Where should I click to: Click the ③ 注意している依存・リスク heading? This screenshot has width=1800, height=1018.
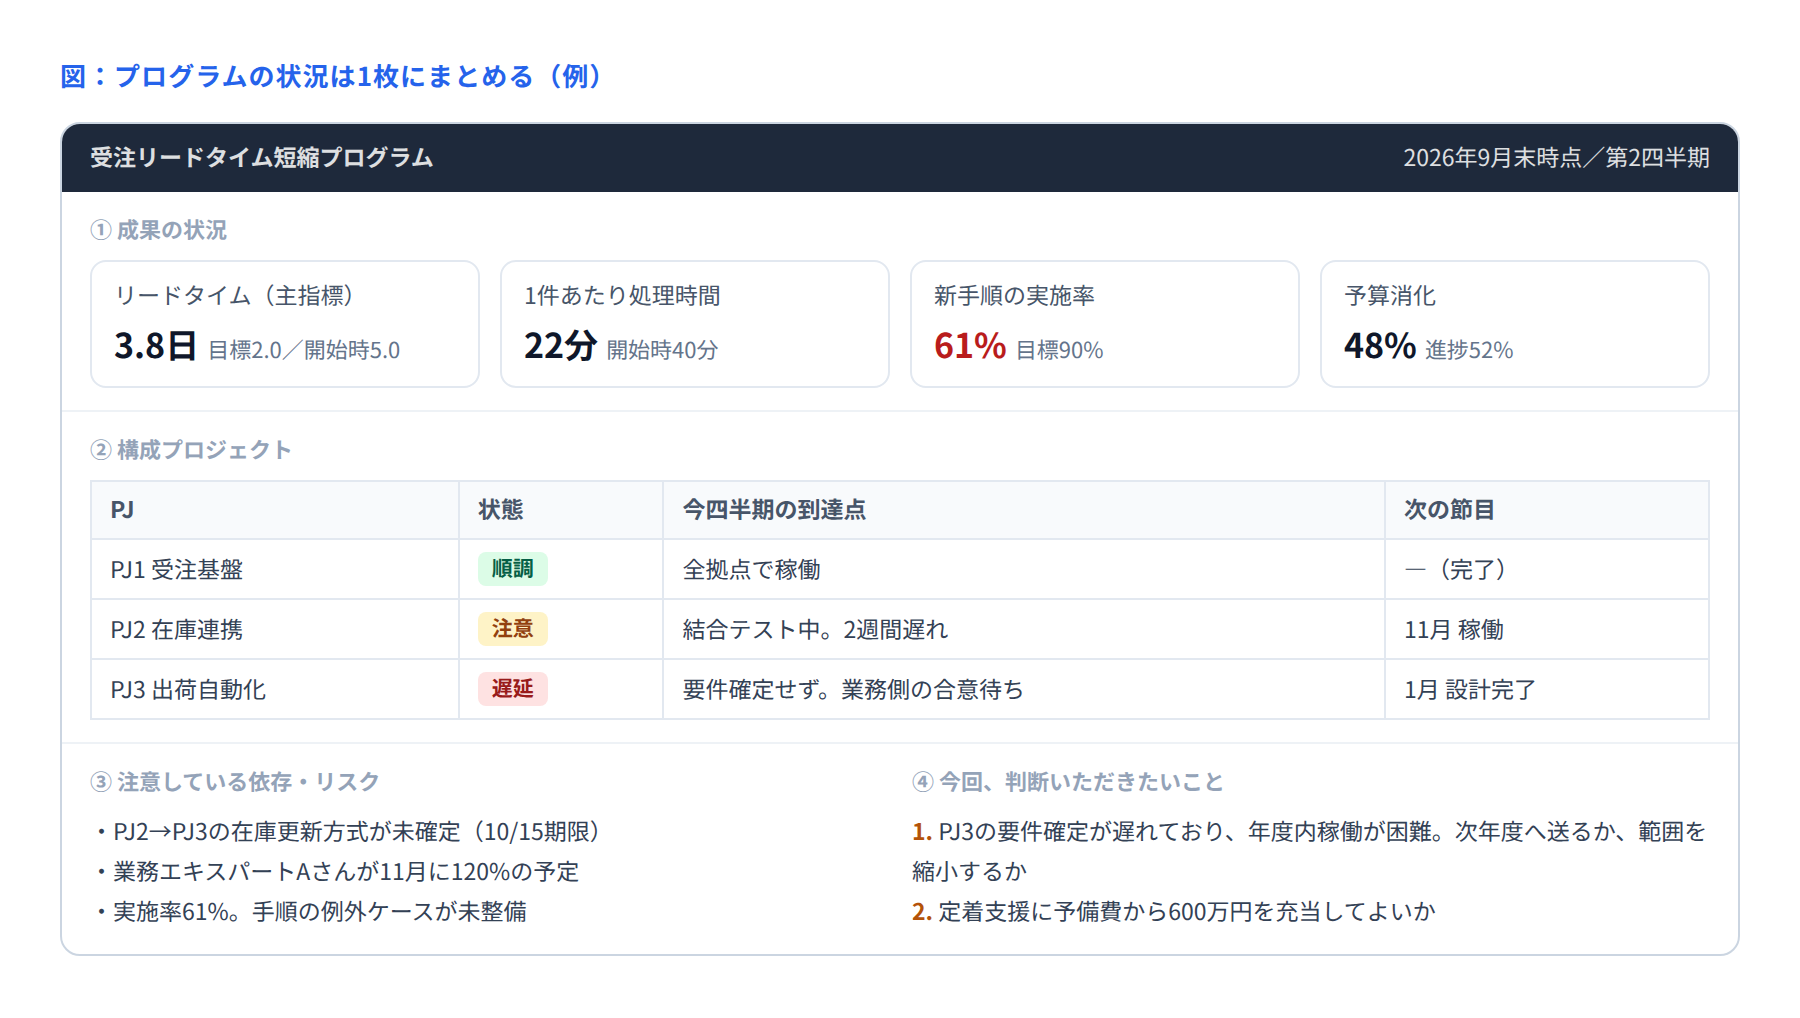click(235, 782)
